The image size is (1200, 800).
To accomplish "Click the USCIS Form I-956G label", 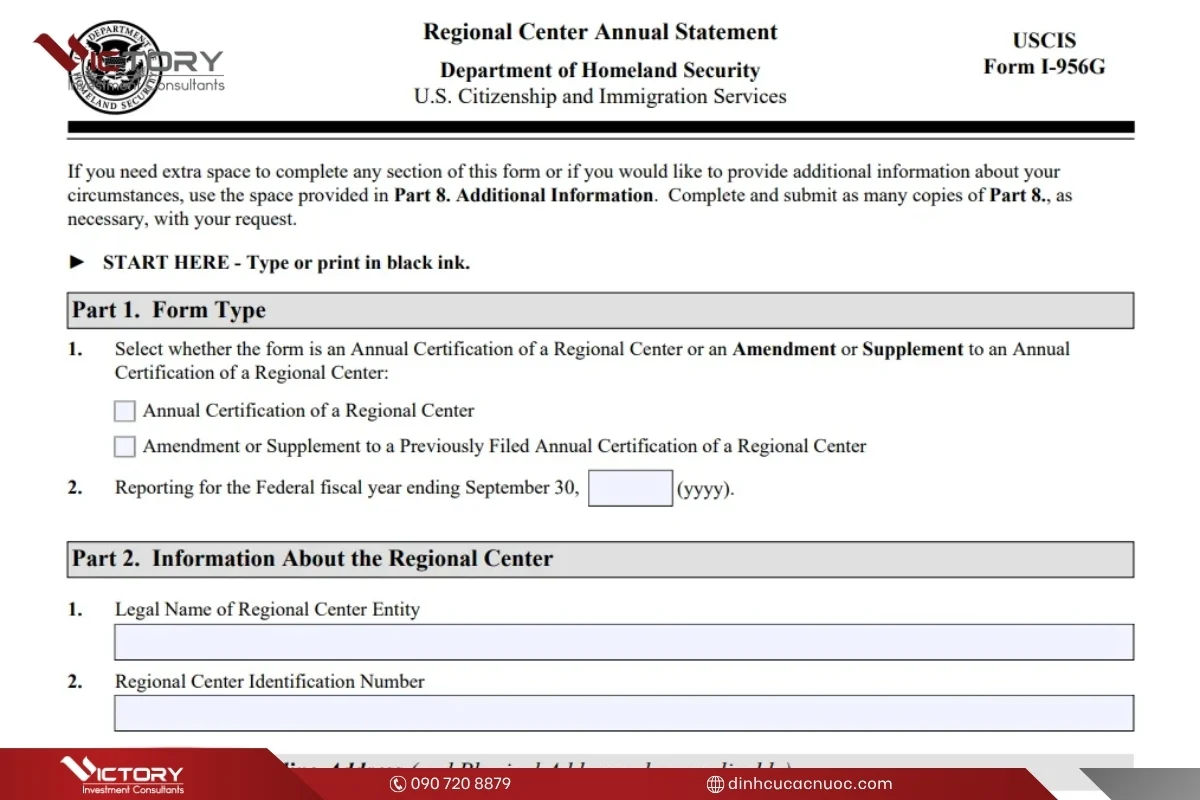I will [1044, 54].
